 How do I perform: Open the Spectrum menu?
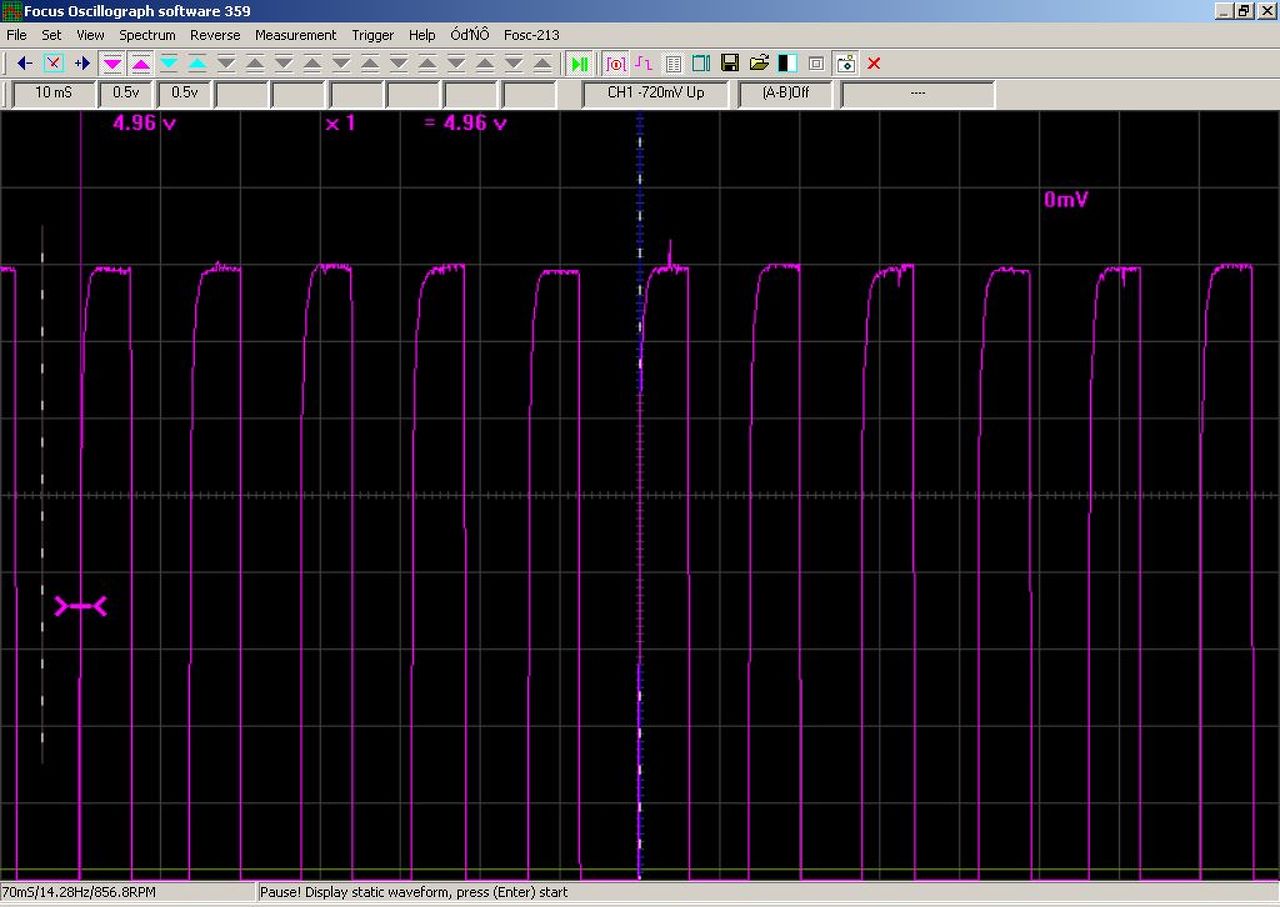147,35
